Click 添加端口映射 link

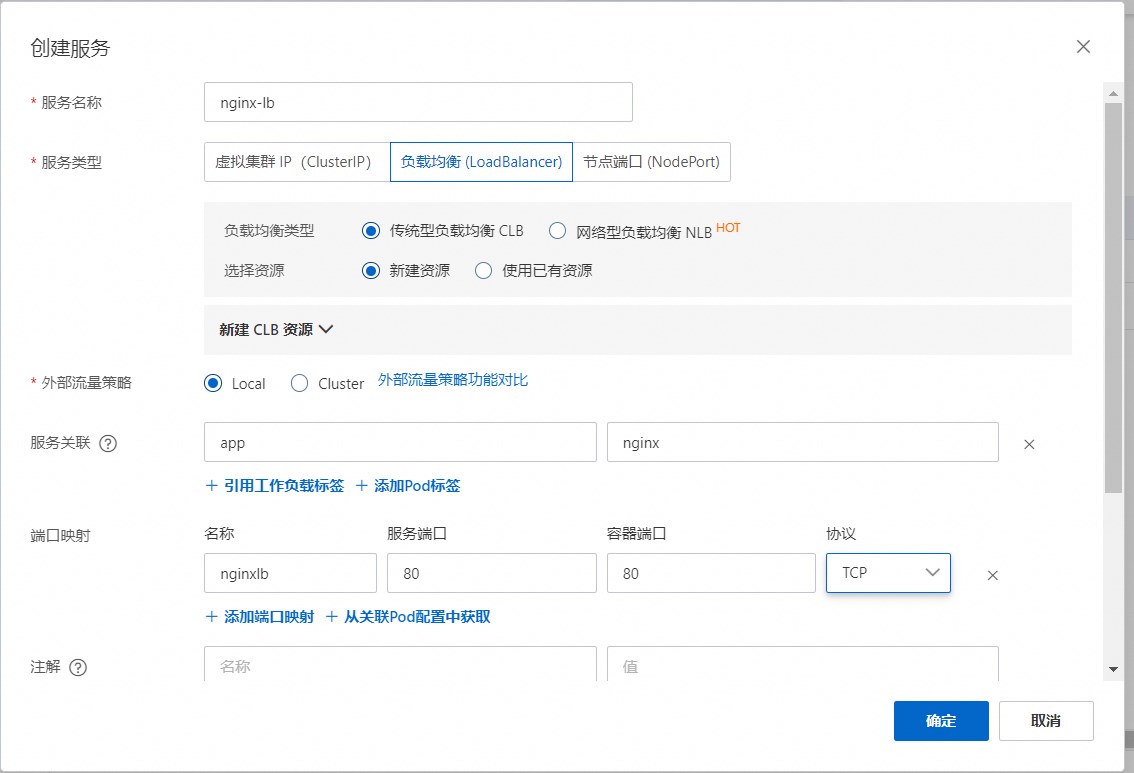pos(260,617)
